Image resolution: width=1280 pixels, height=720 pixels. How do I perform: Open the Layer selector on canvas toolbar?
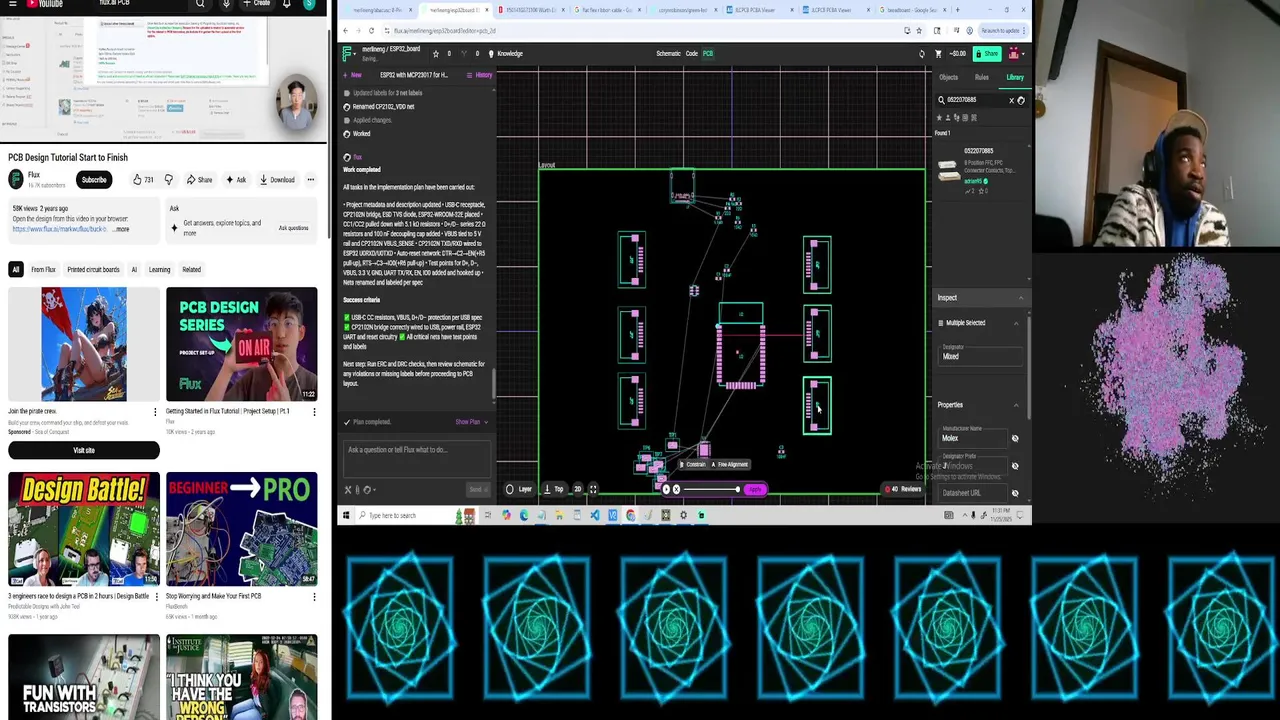519,489
